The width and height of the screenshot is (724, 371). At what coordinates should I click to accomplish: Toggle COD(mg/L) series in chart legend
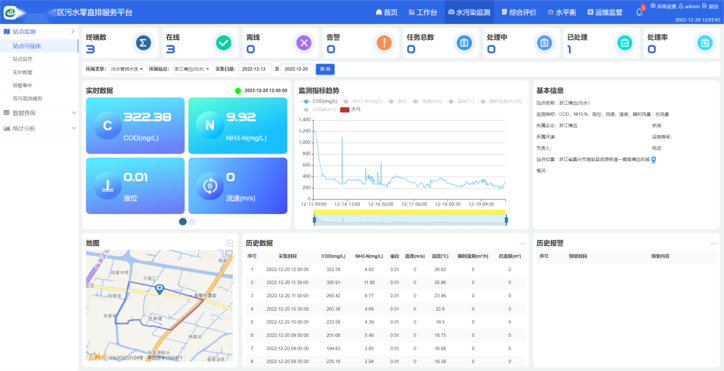point(320,101)
